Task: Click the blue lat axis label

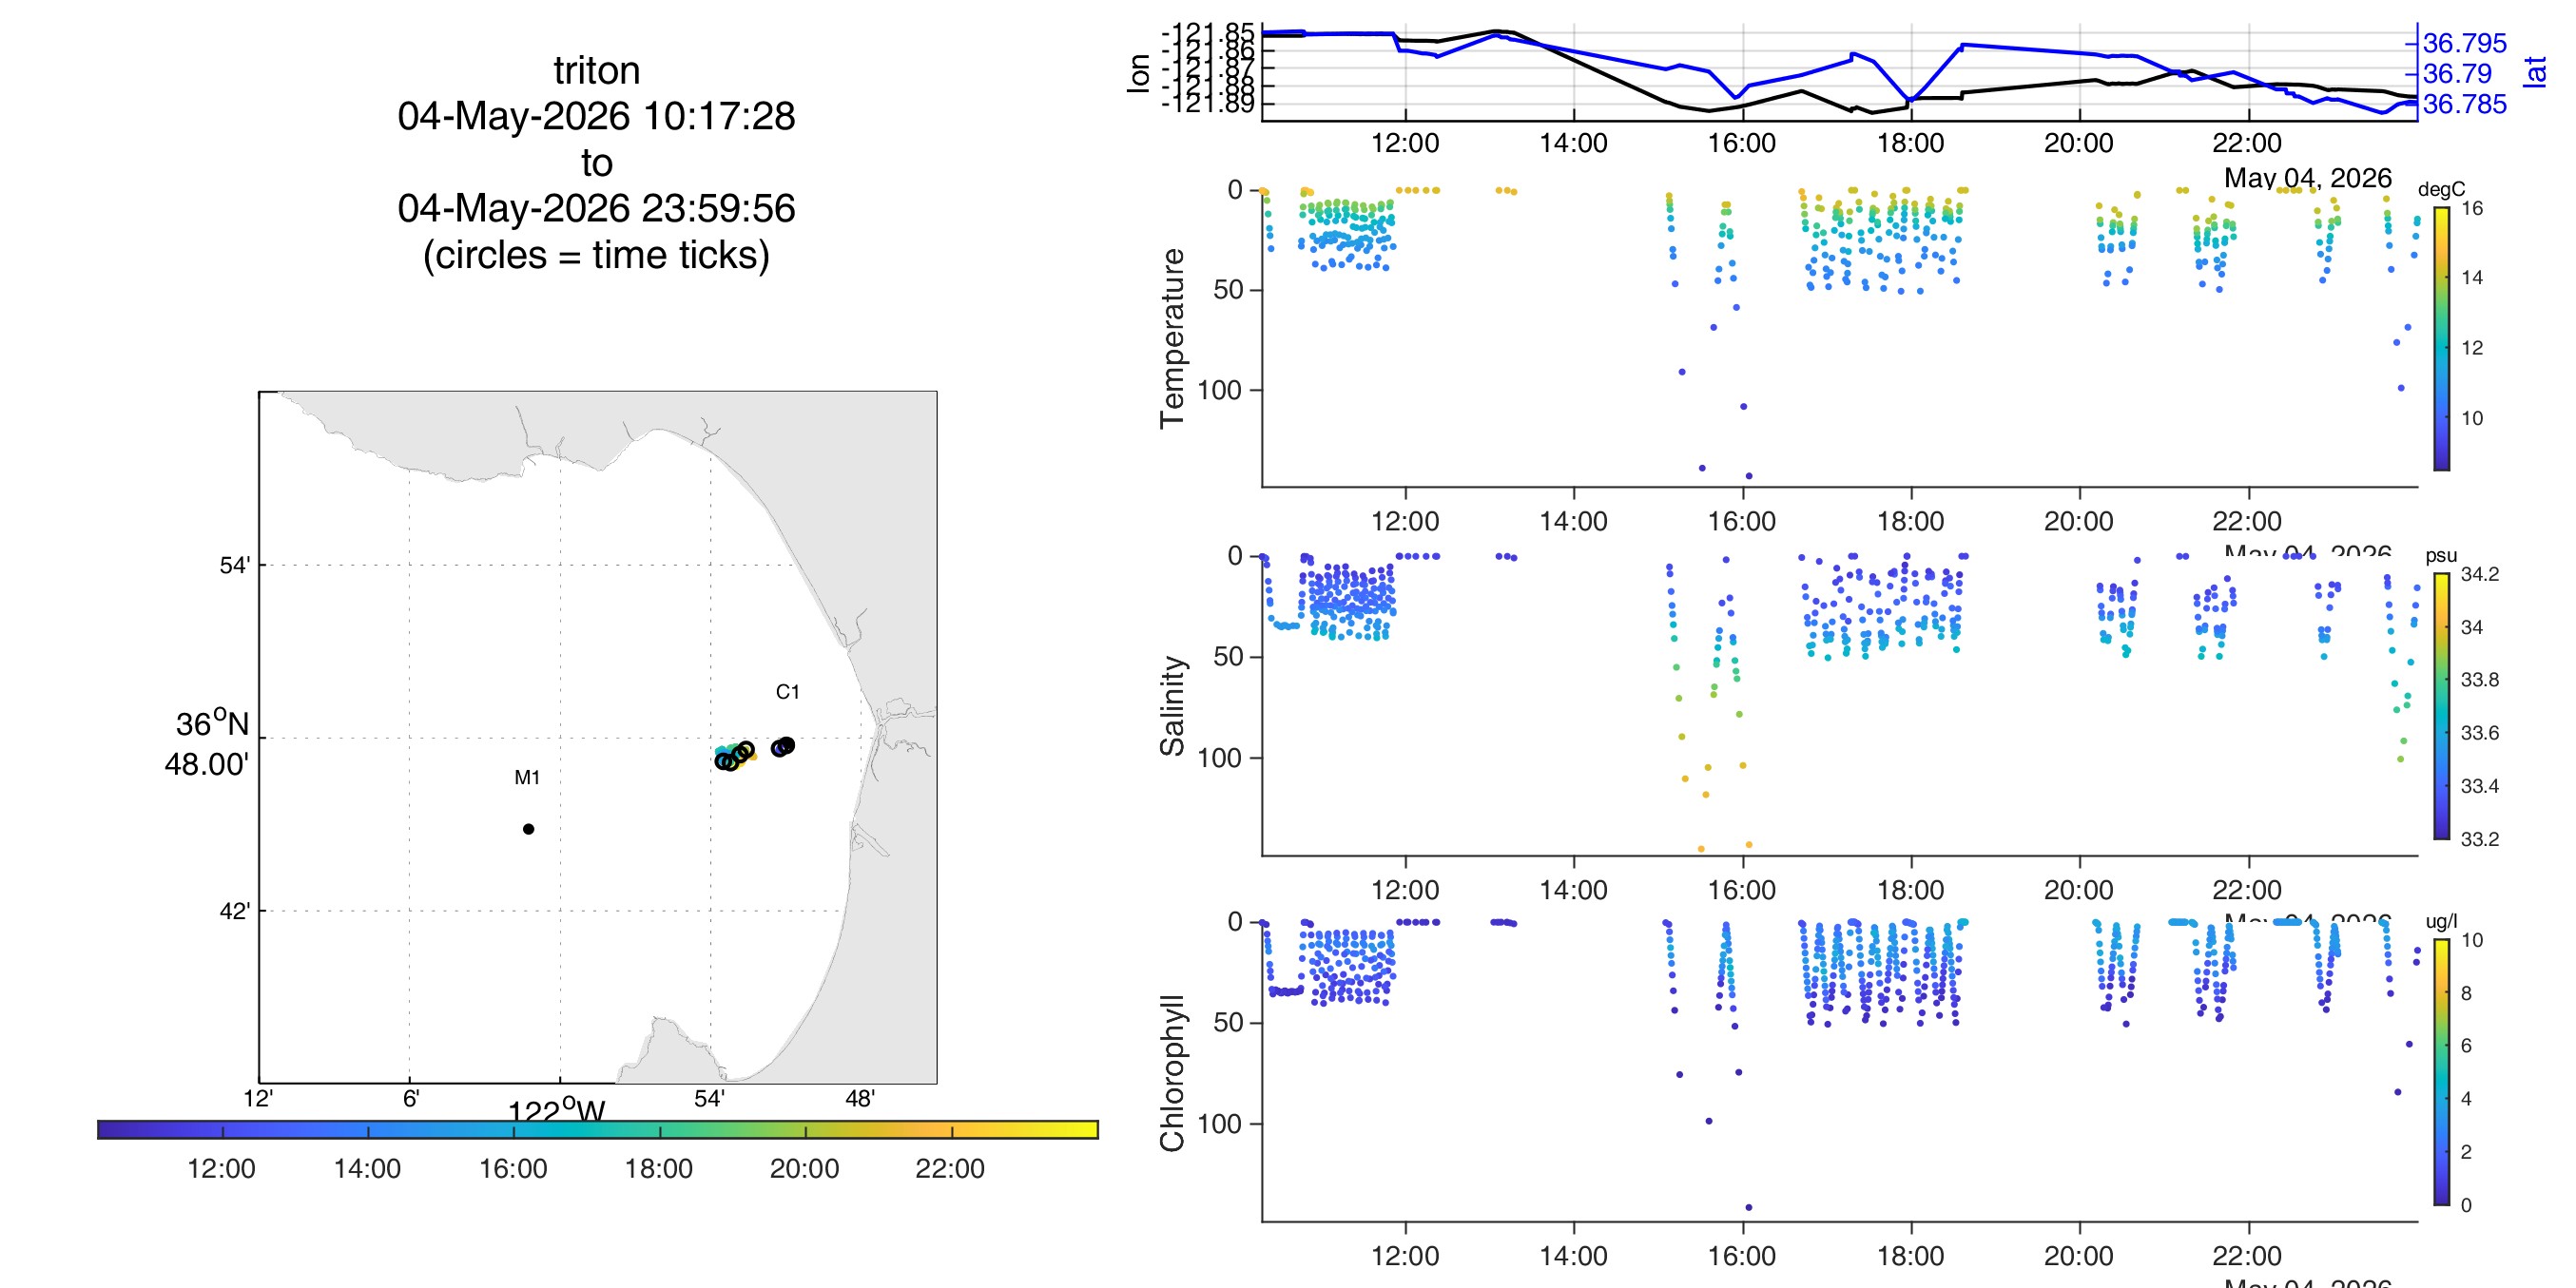Action: tap(2534, 72)
